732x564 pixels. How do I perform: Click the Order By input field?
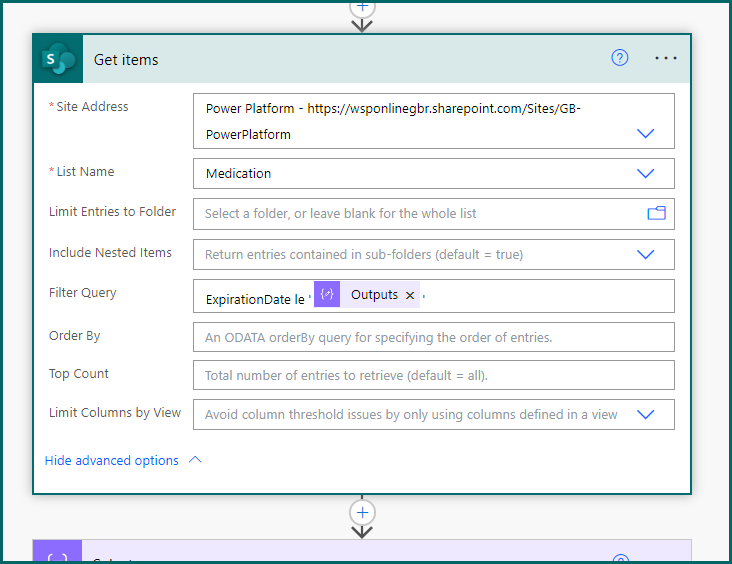click(x=434, y=337)
